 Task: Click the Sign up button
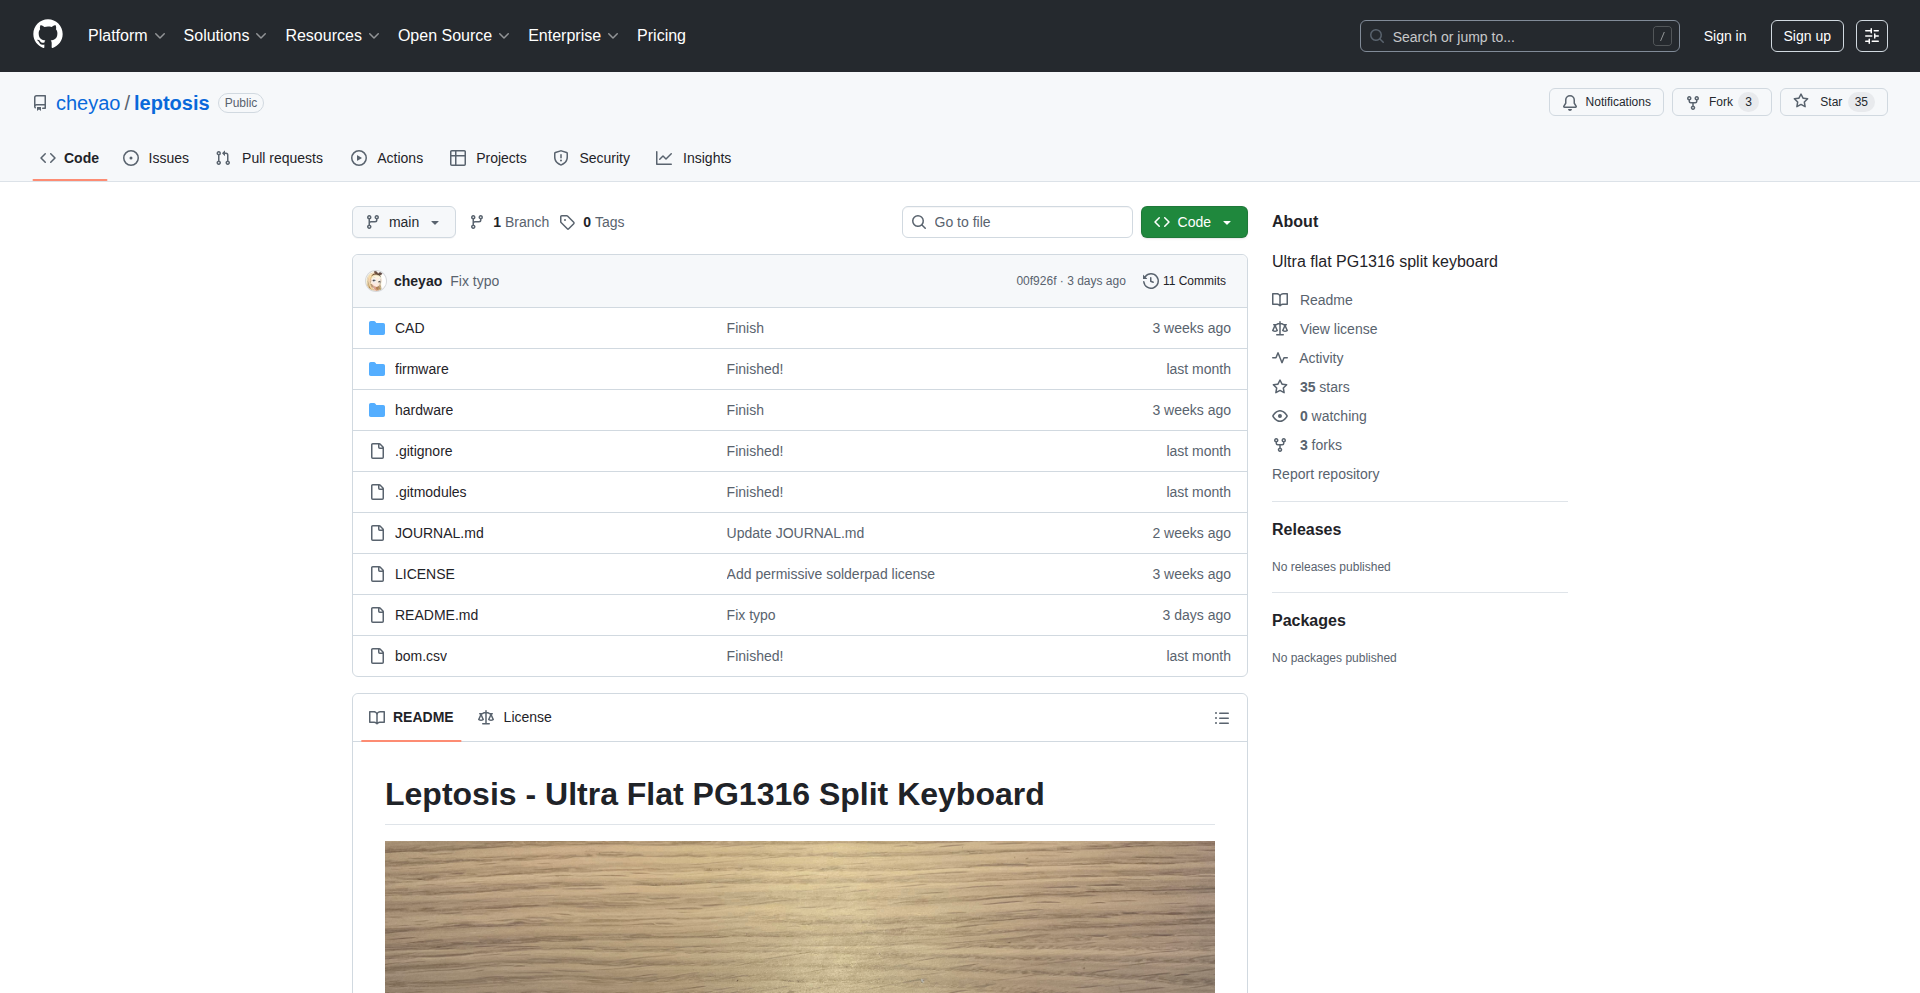(x=1807, y=36)
